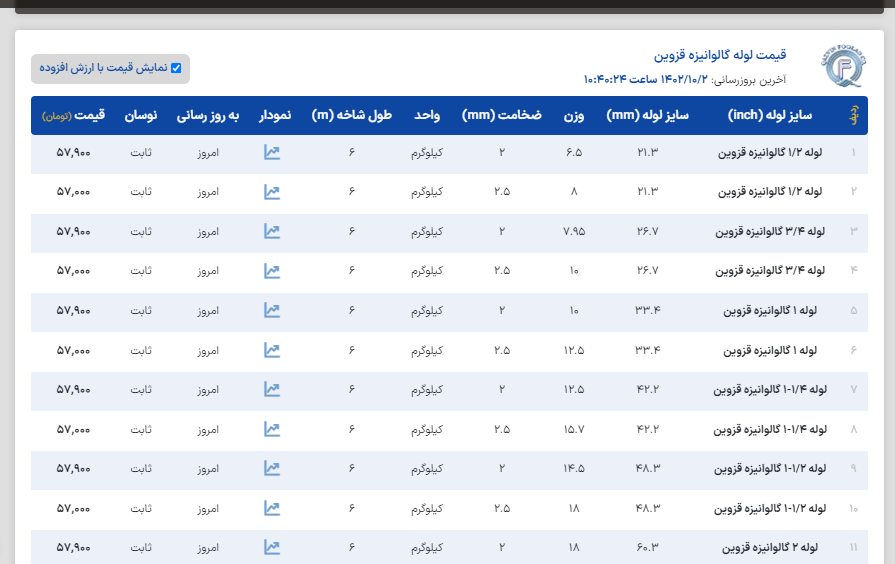Show the chart for row 5 pipe
This screenshot has height=564, width=895.
pos(272,310)
